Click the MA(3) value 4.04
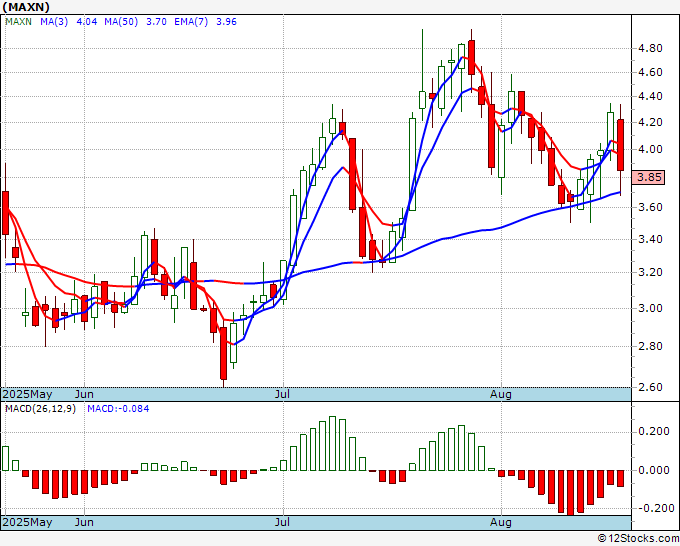 click(87, 22)
